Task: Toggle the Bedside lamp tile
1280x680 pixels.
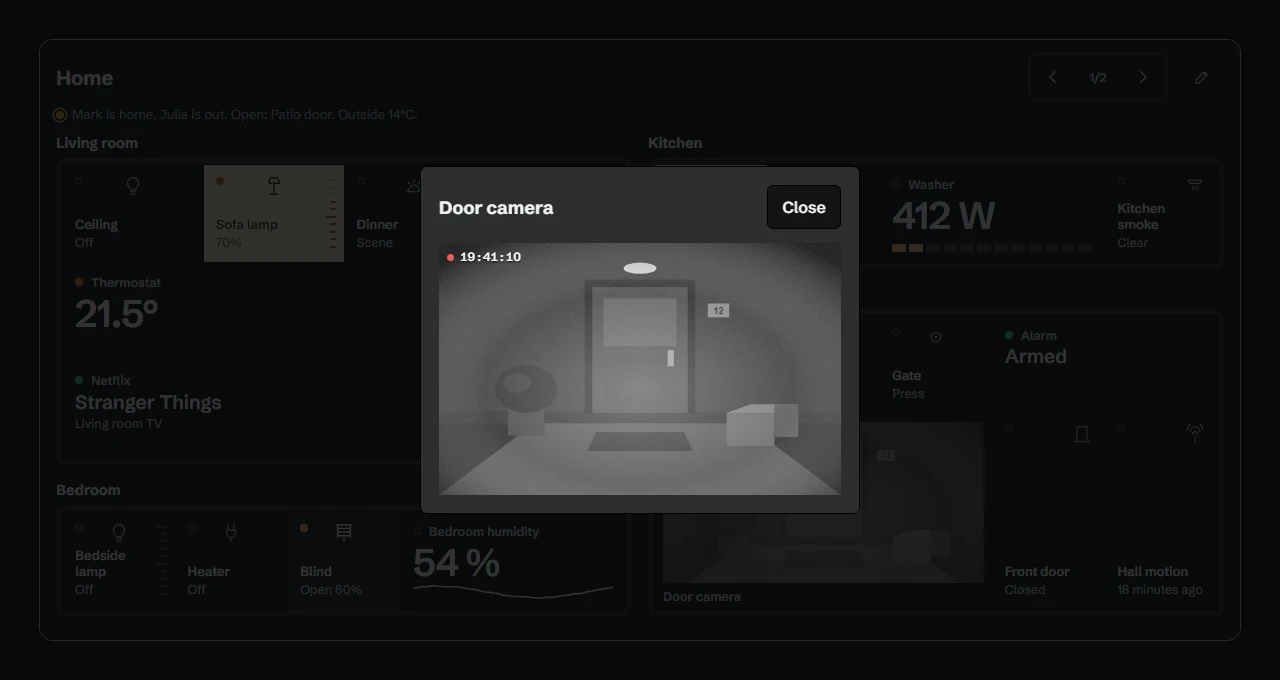Action: pos(120,561)
